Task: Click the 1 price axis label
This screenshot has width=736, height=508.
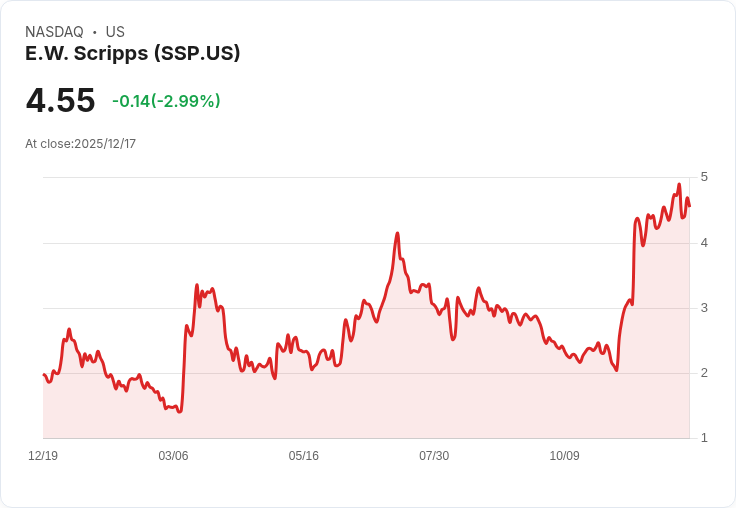Action: pyautogui.click(x=704, y=438)
